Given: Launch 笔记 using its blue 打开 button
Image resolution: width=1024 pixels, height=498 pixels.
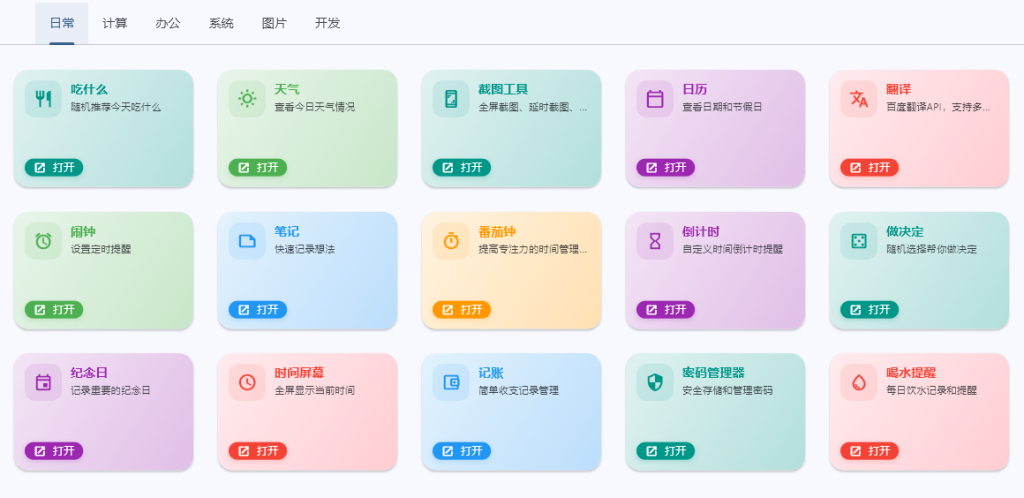Looking at the screenshot, I should (x=258, y=309).
